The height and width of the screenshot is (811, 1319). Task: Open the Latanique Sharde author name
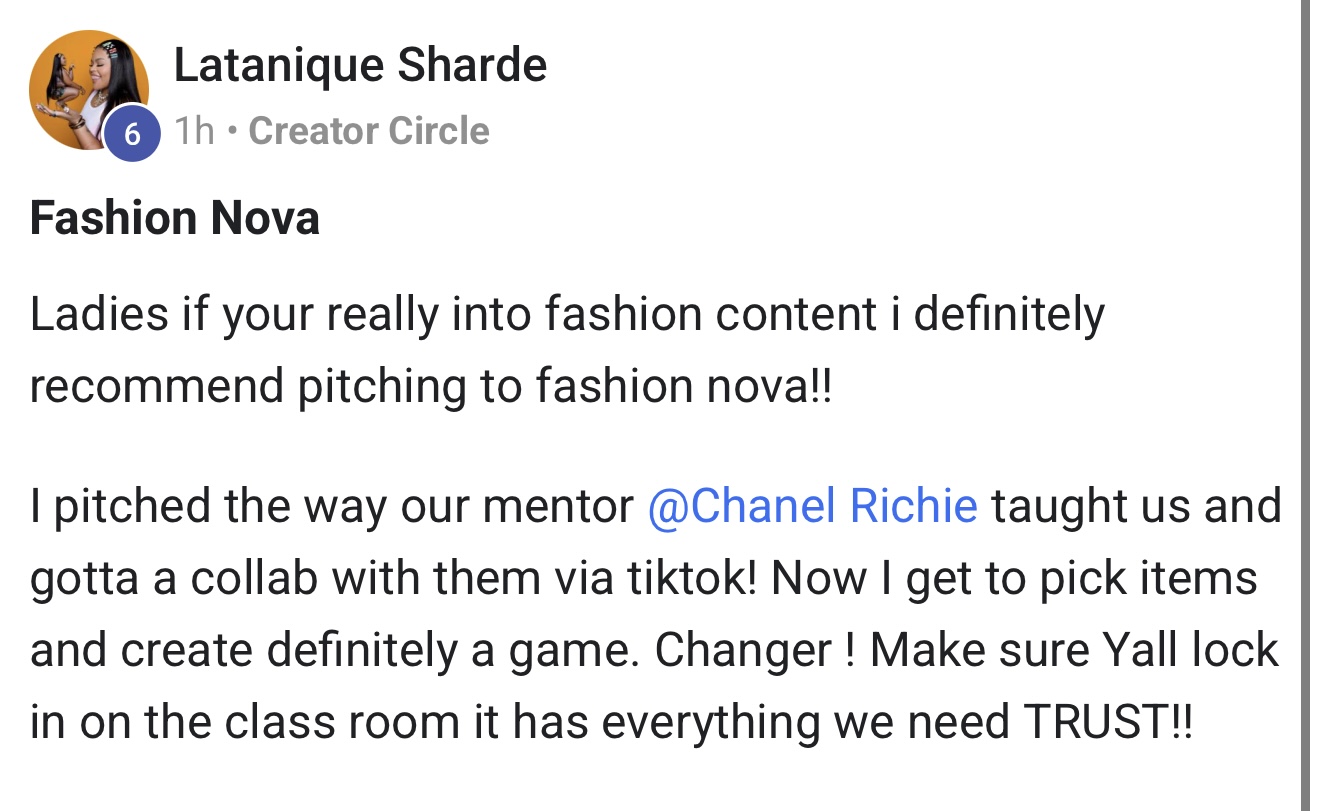pos(360,66)
